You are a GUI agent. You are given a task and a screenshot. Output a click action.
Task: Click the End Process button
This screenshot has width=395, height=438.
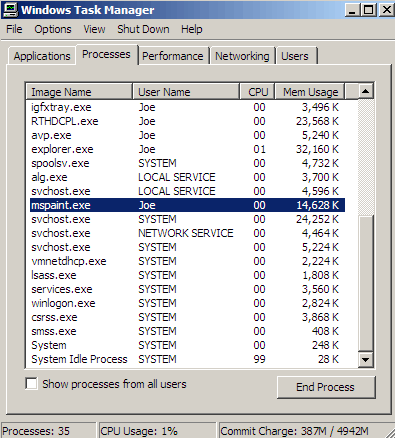pos(326,387)
